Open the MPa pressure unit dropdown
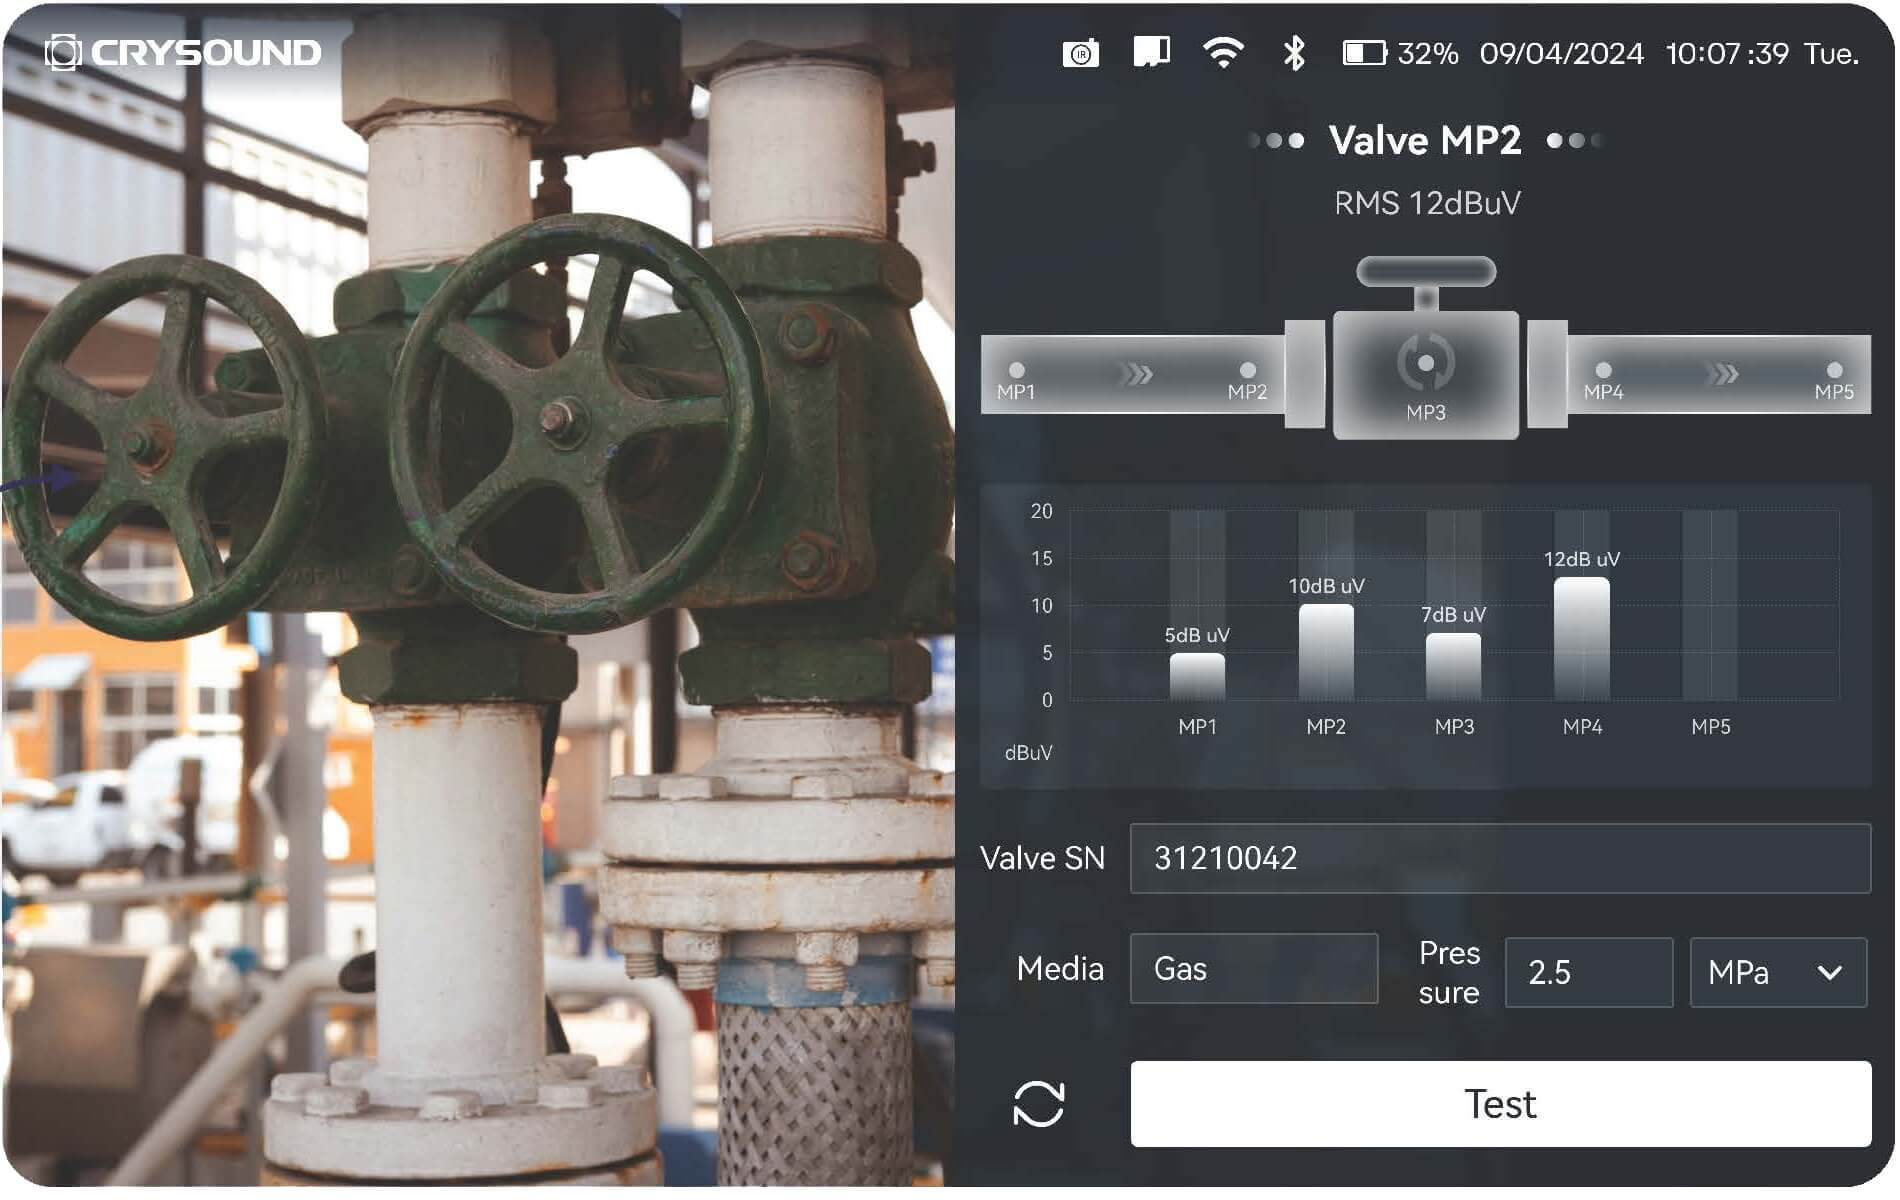This screenshot has width=1900, height=1200. 1777,972
